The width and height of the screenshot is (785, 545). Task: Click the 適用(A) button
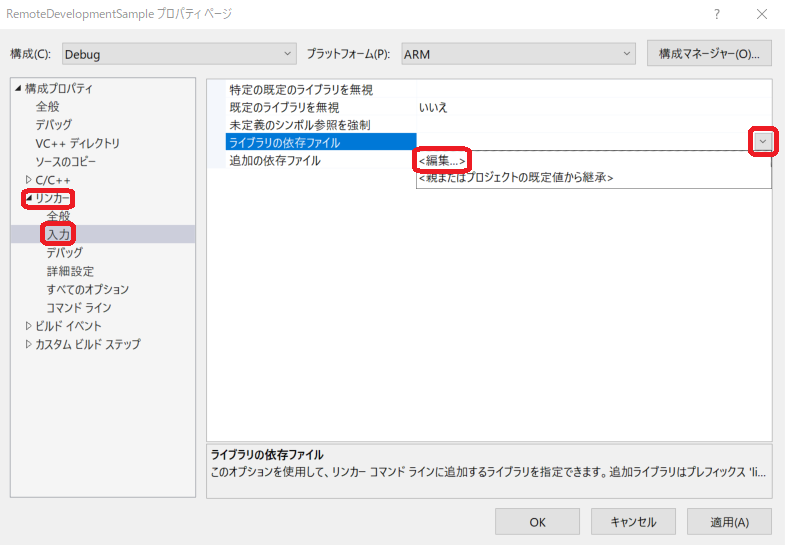[729, 522]
